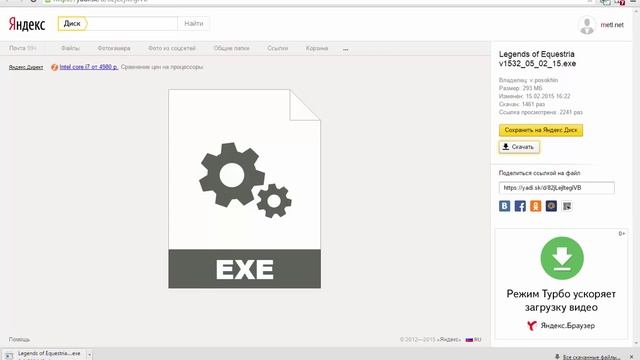This screenshot has height=360, width=640.
Task: Click the Режим Турбо ad text
Action: click(x=561, y=300)
